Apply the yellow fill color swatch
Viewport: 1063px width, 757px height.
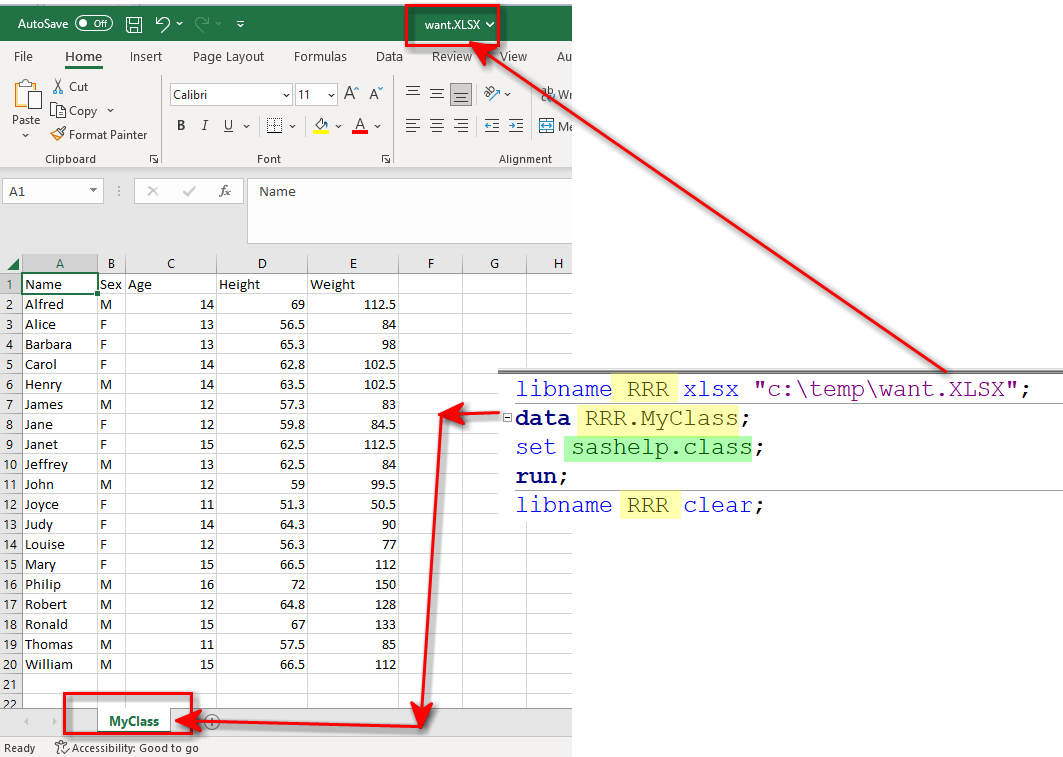coord(321,126)
